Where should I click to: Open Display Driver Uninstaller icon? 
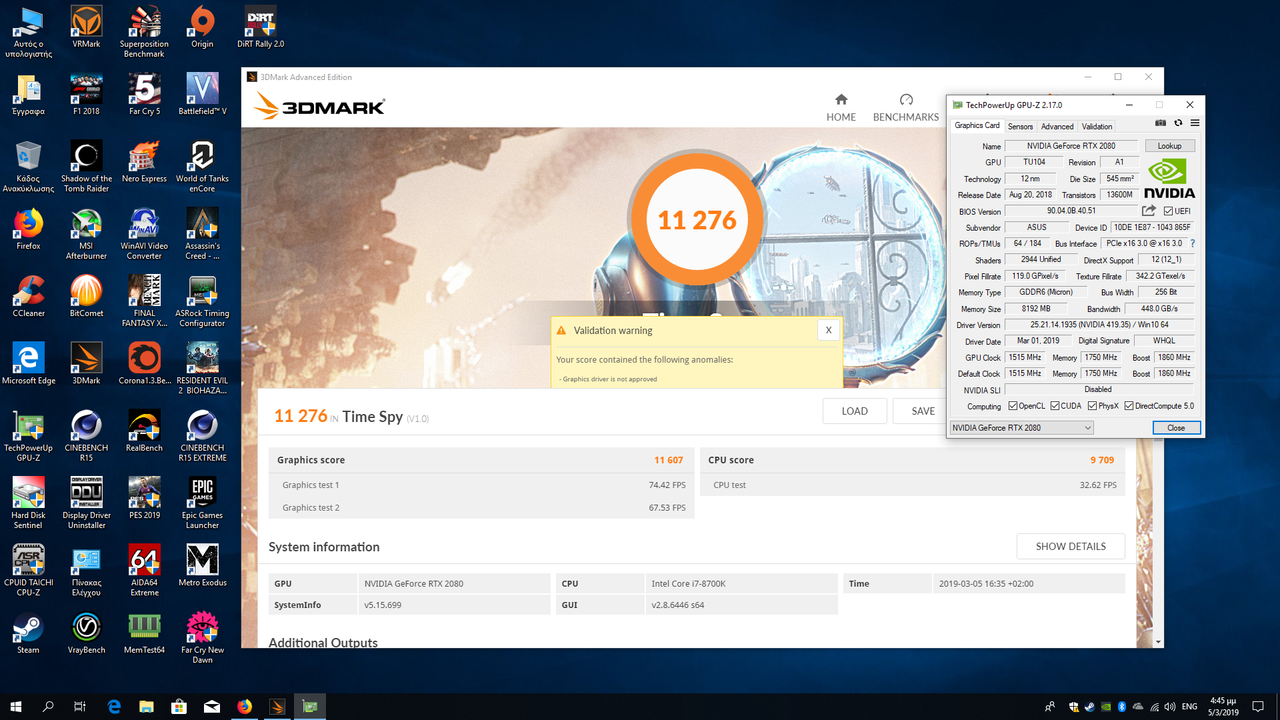(86, 502)
